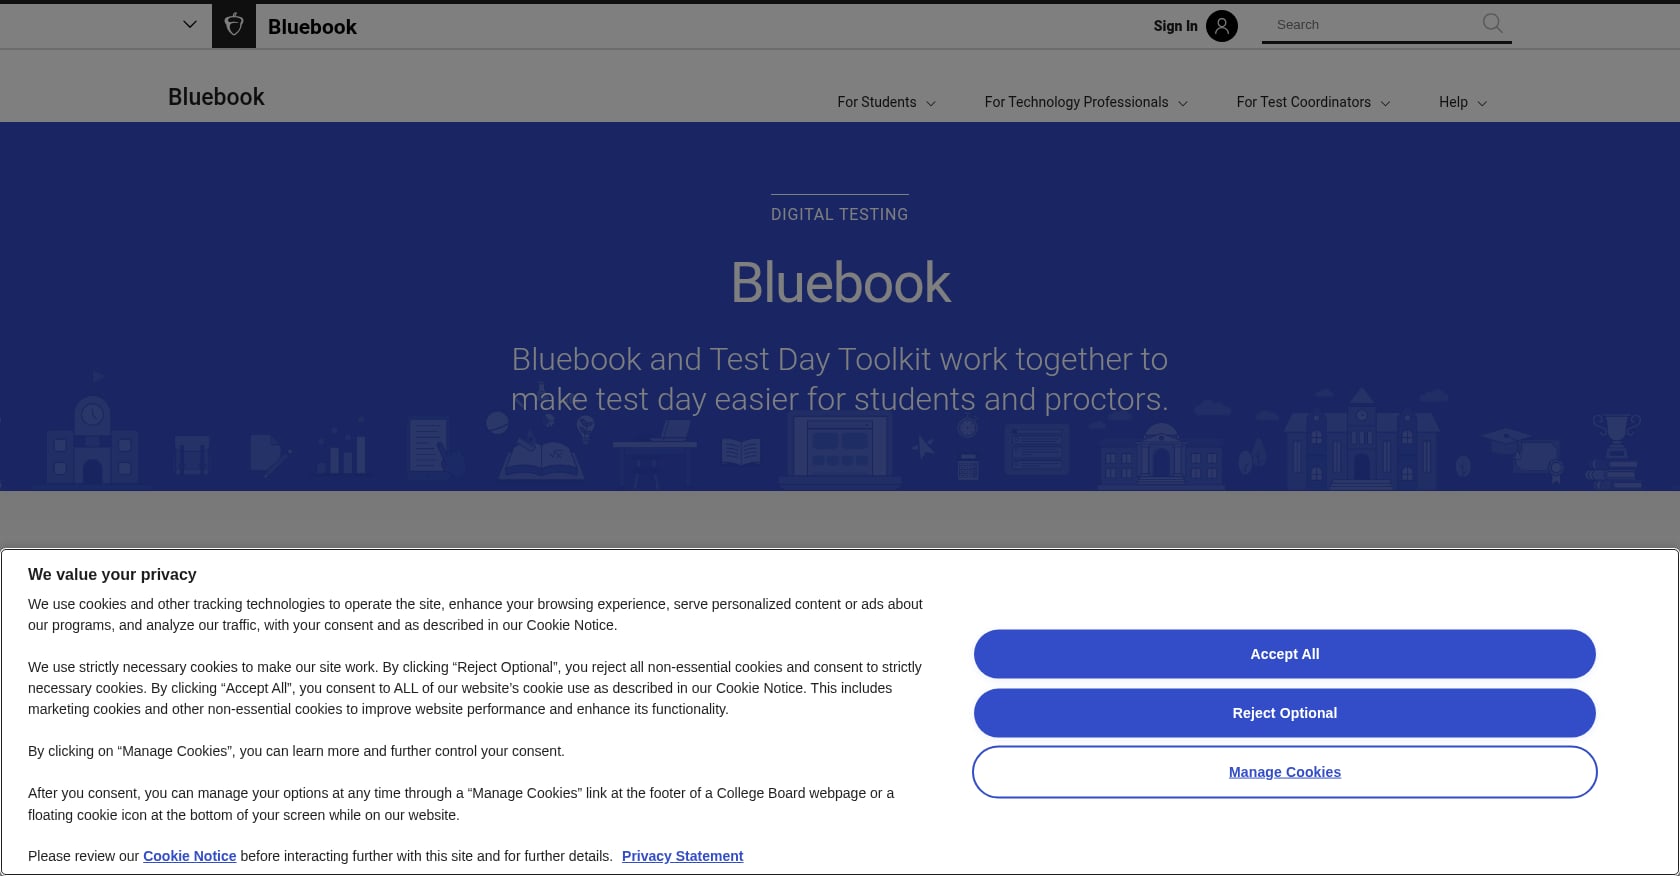Click the search magnifier icon

pyautogui.click(x=1492, y=24)
